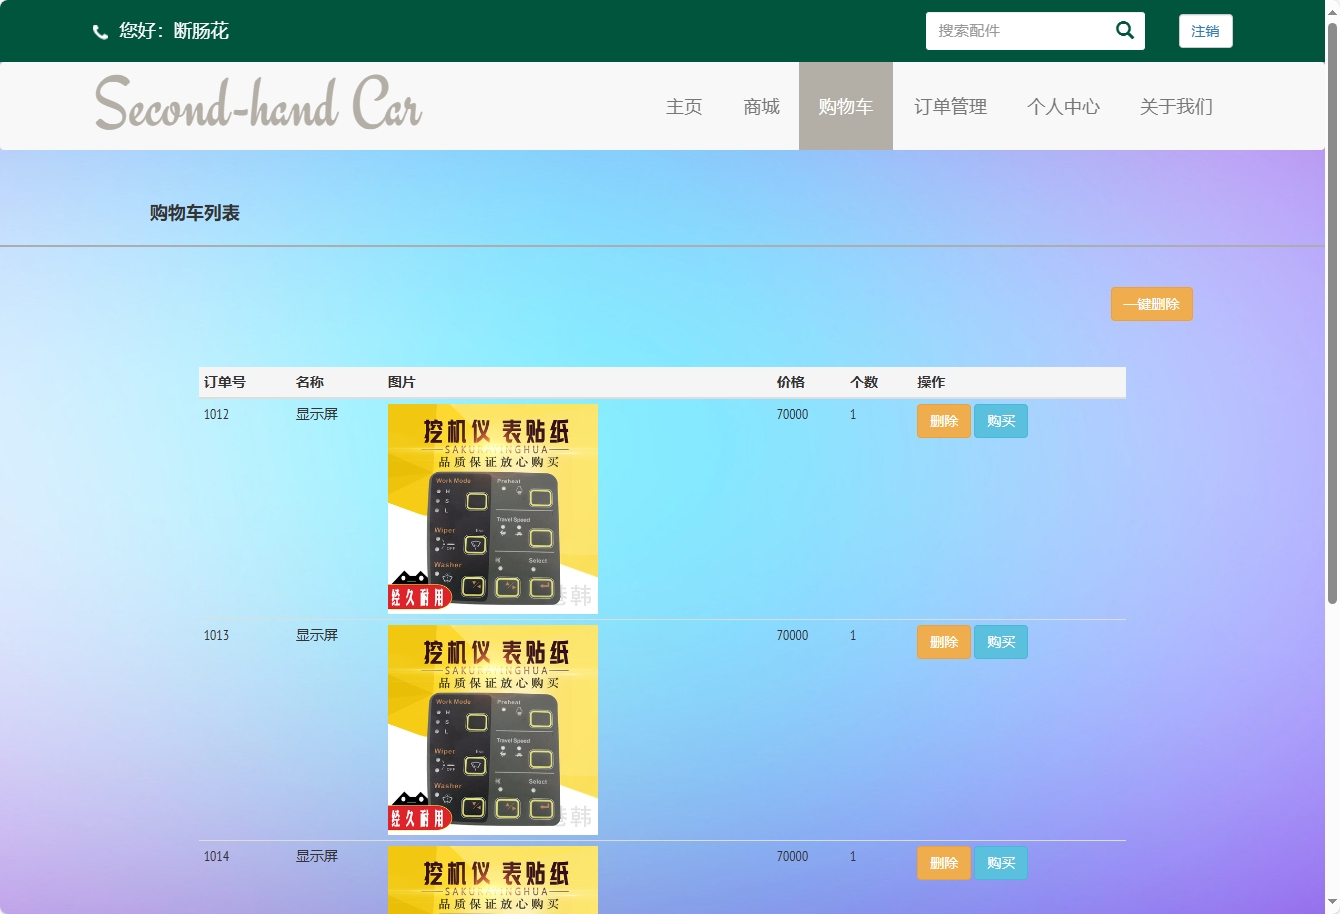Go to 个人中心 page

(1064, 106)
